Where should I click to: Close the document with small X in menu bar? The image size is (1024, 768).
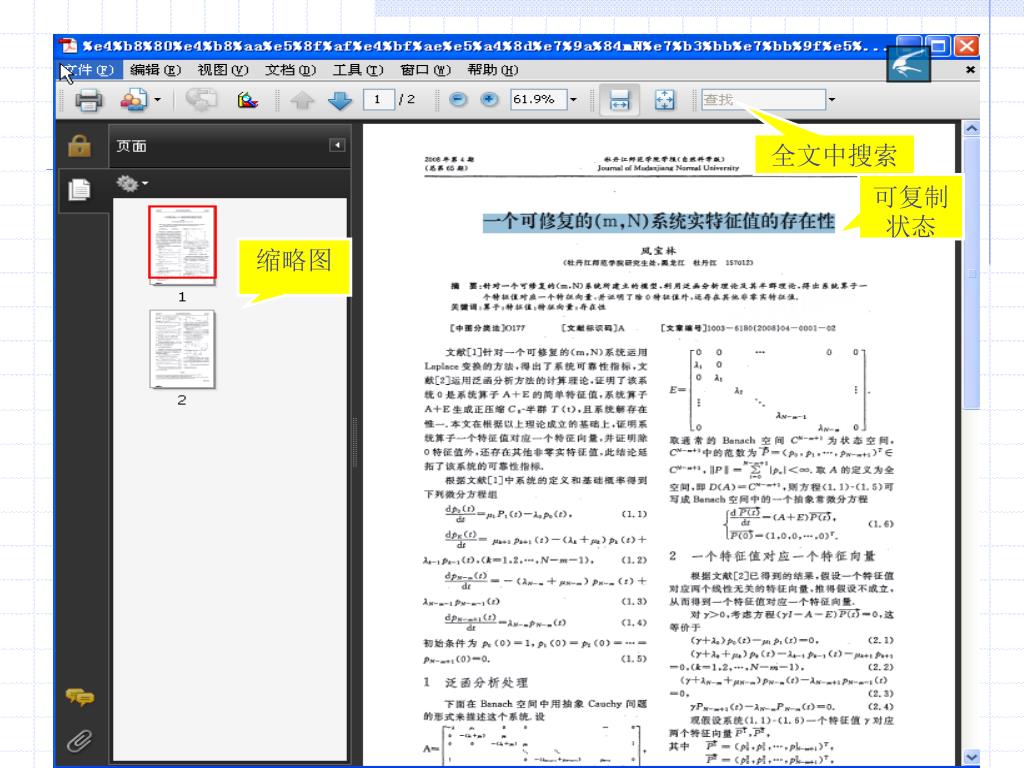click(970, 69)
